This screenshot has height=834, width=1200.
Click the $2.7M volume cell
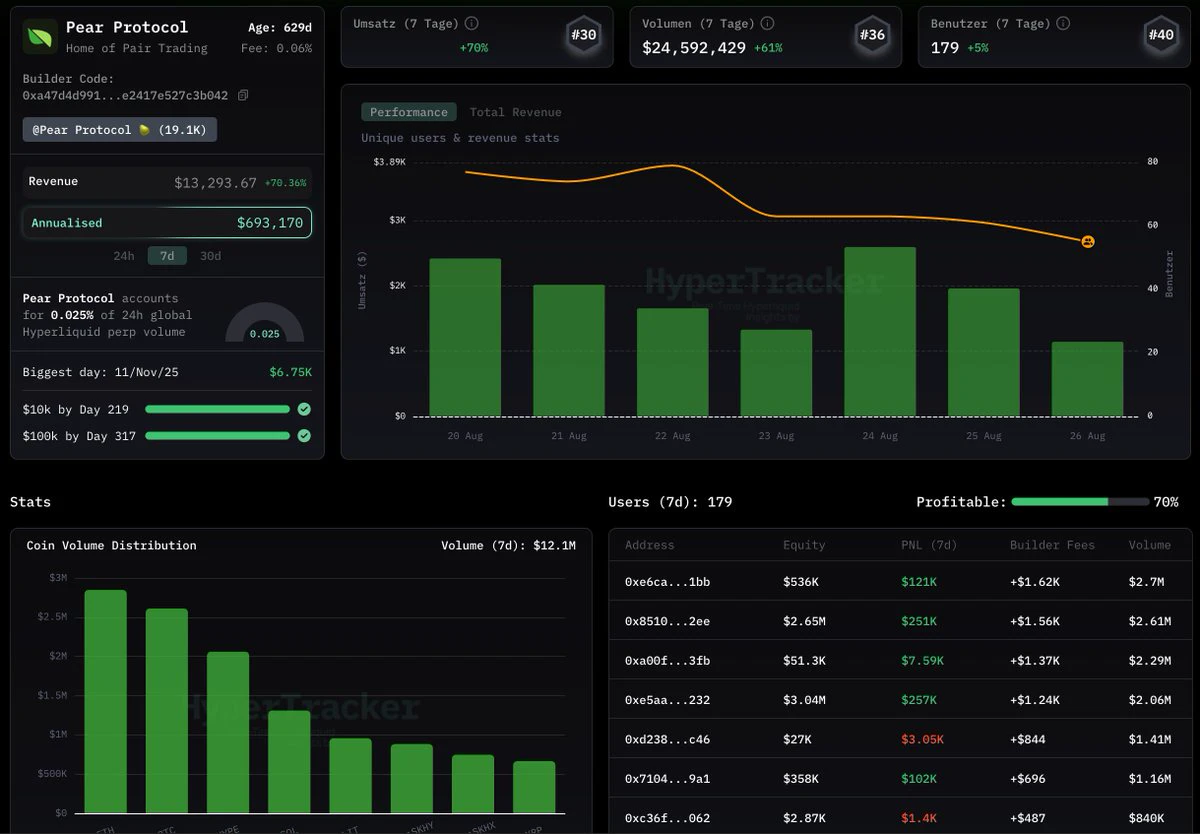(1146, 581)
